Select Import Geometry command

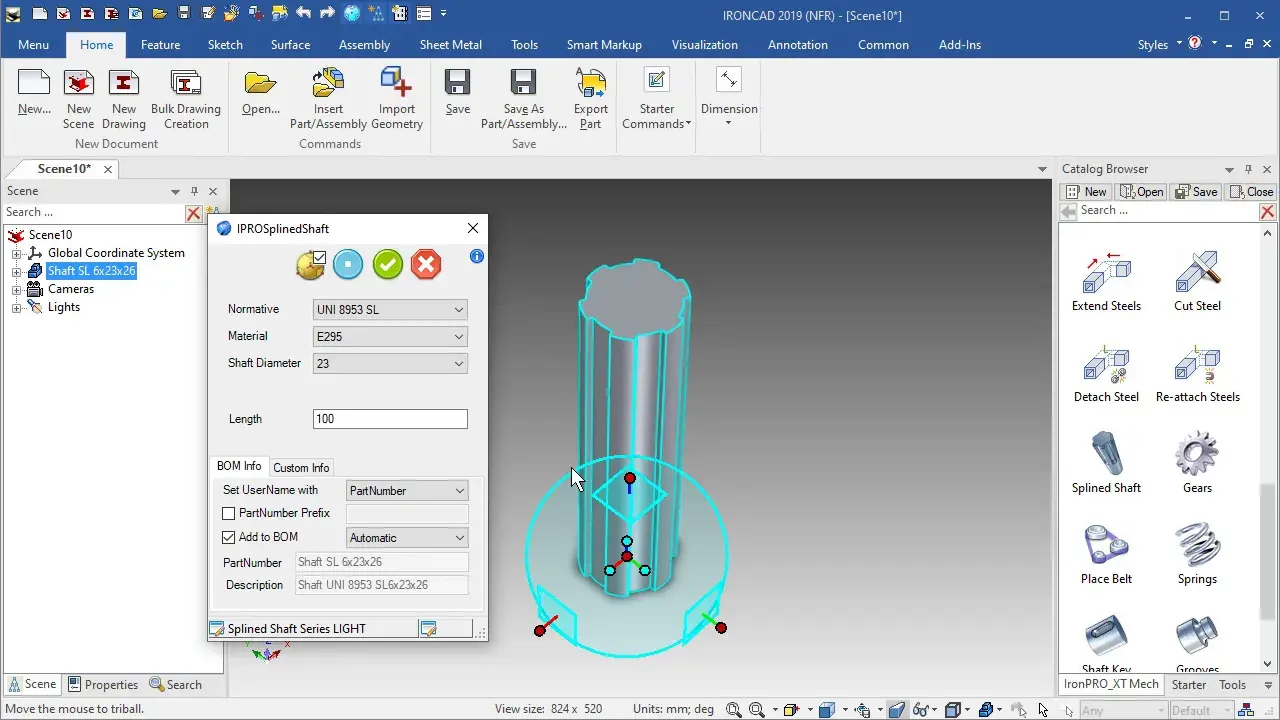click(397, 100)
